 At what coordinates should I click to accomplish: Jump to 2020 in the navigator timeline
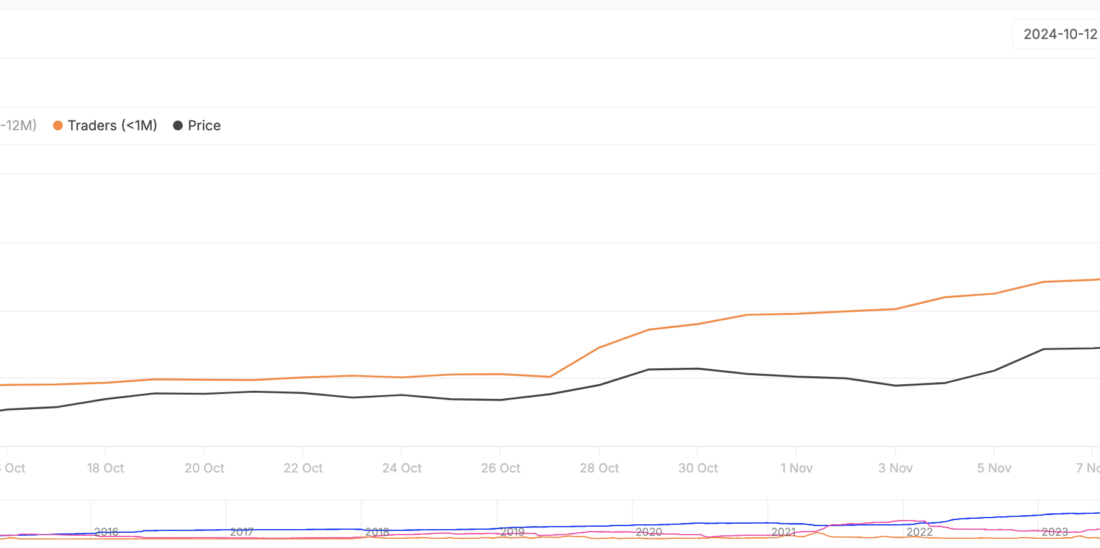[648, 532]
